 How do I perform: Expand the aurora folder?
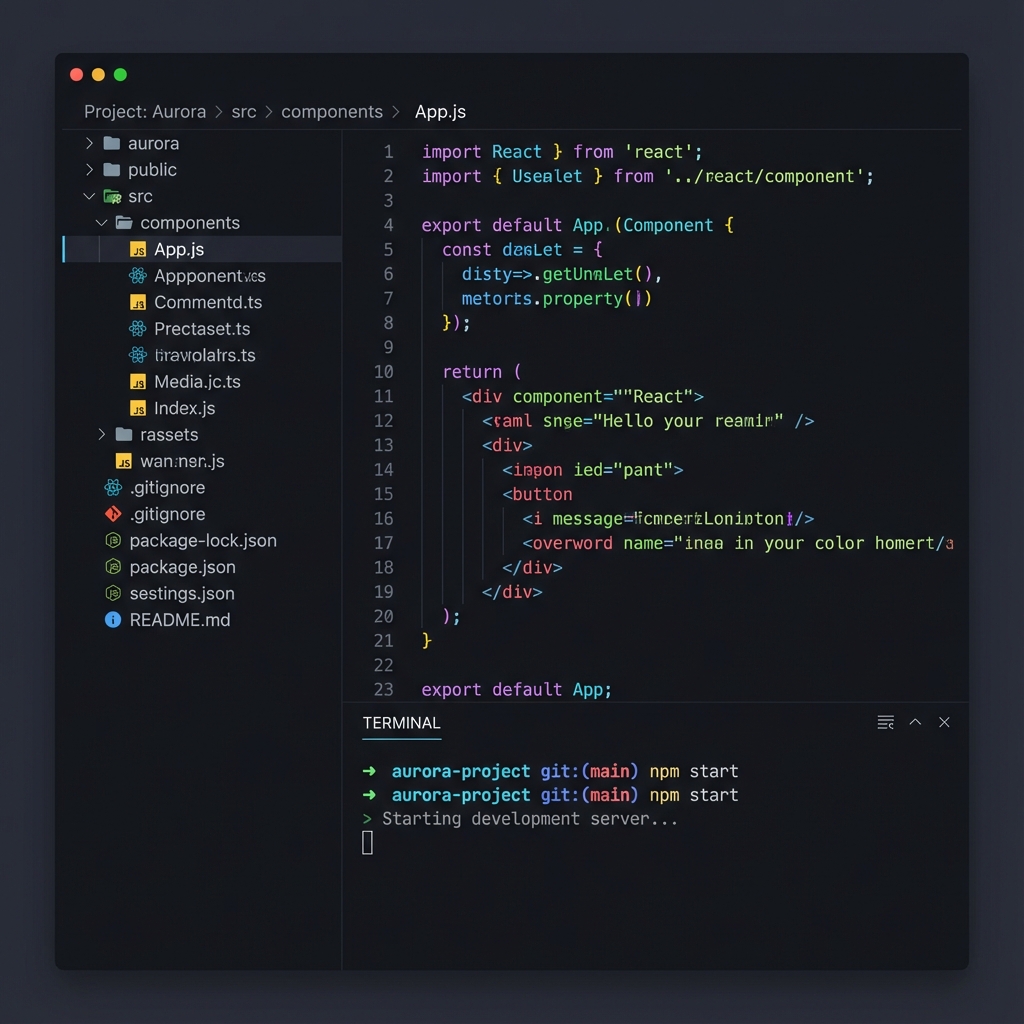90,144
